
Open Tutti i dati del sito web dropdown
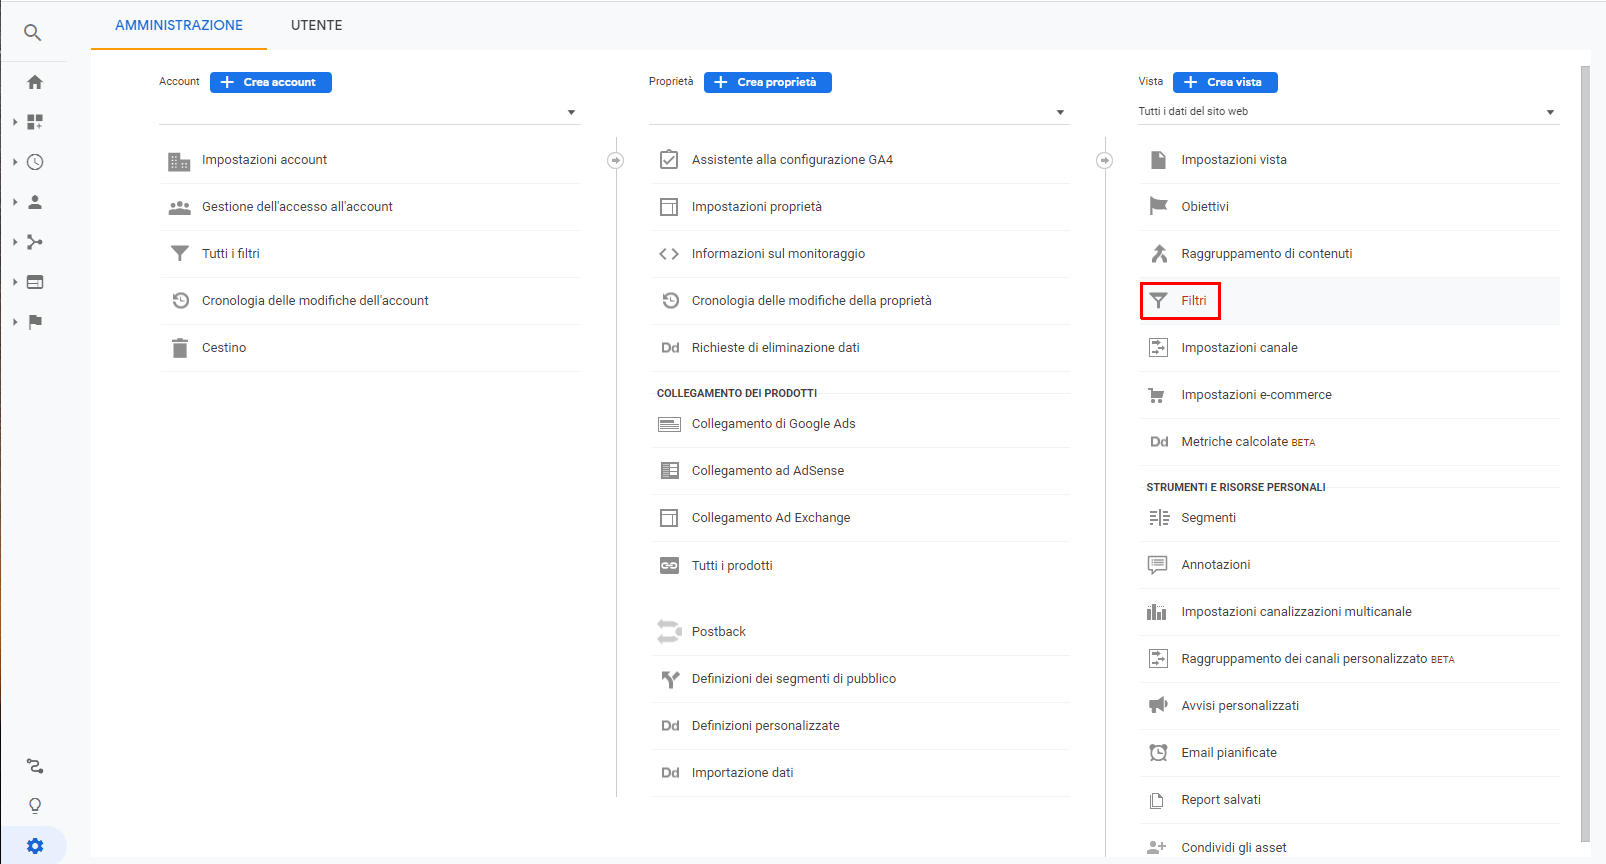(1349, 112)
